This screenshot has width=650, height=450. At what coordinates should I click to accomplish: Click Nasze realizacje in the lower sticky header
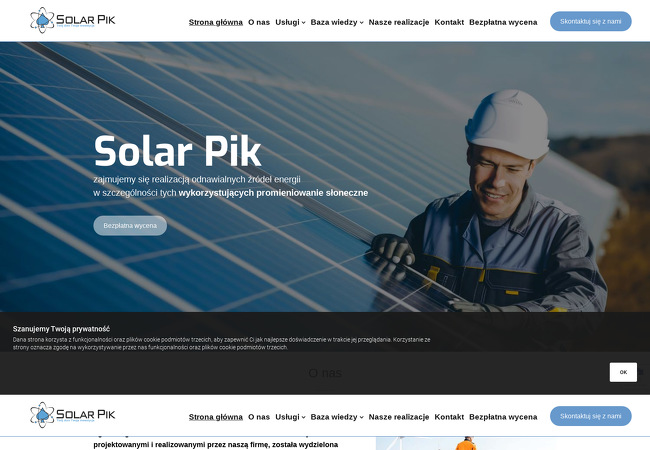[399, 417]
